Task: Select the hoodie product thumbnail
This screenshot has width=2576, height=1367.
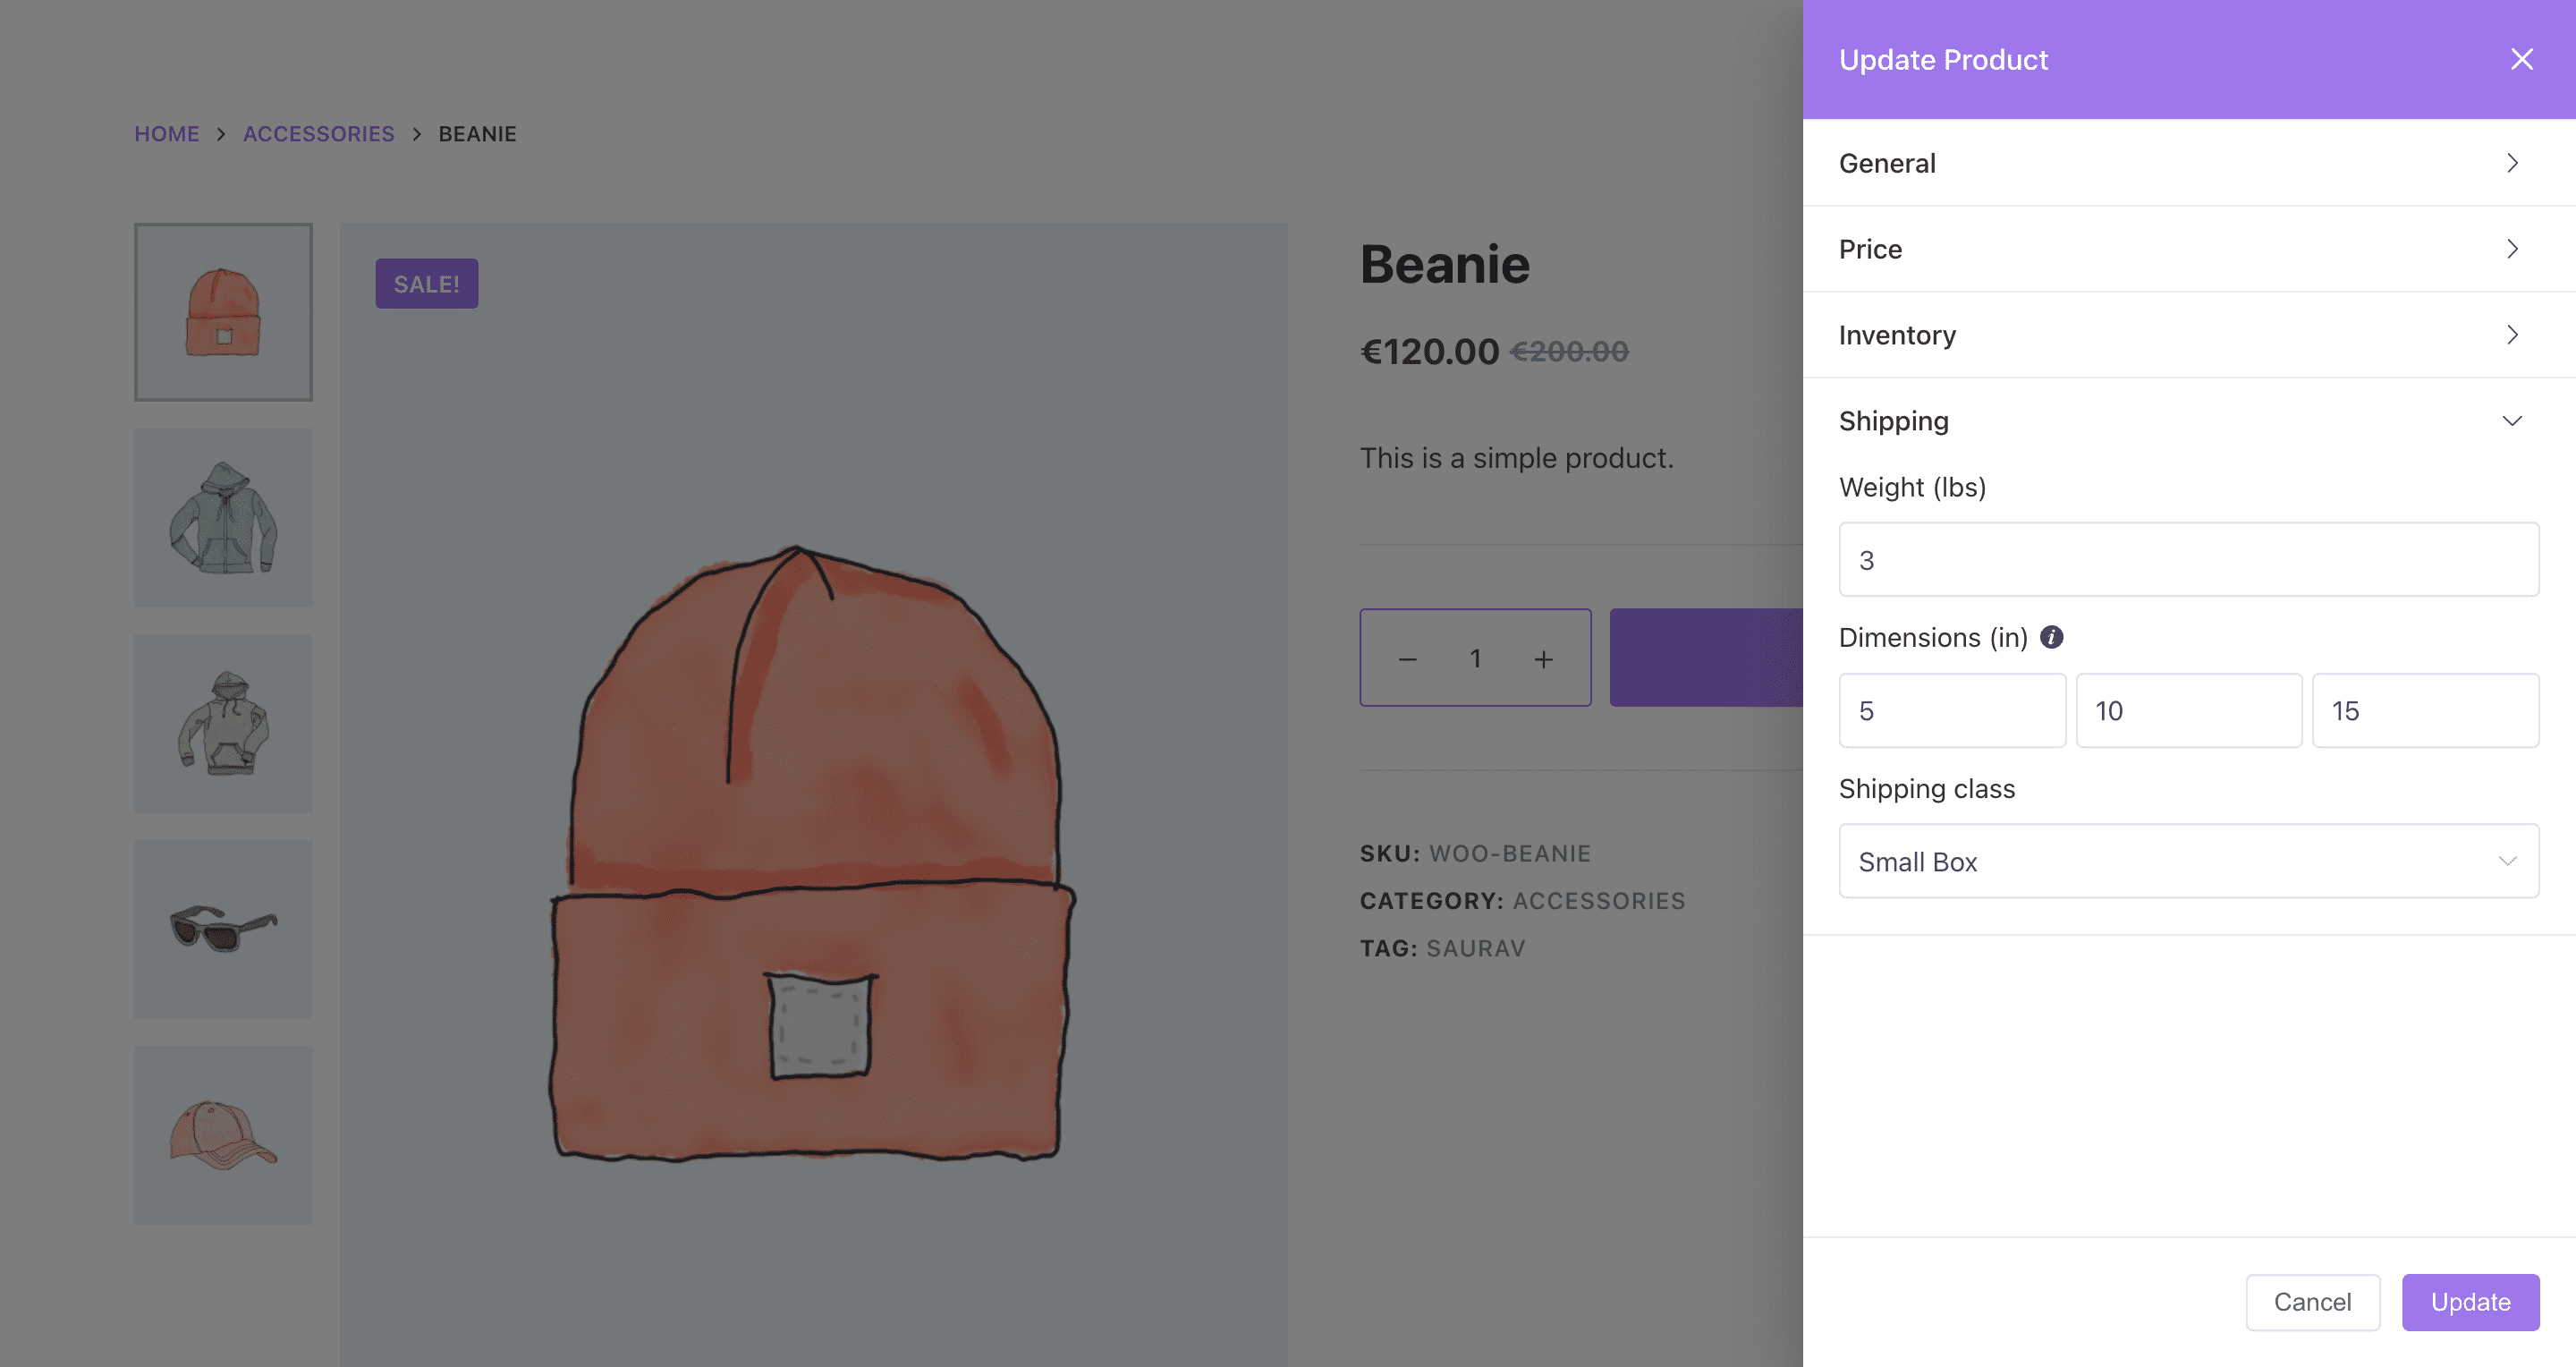Action: [224, 516]
